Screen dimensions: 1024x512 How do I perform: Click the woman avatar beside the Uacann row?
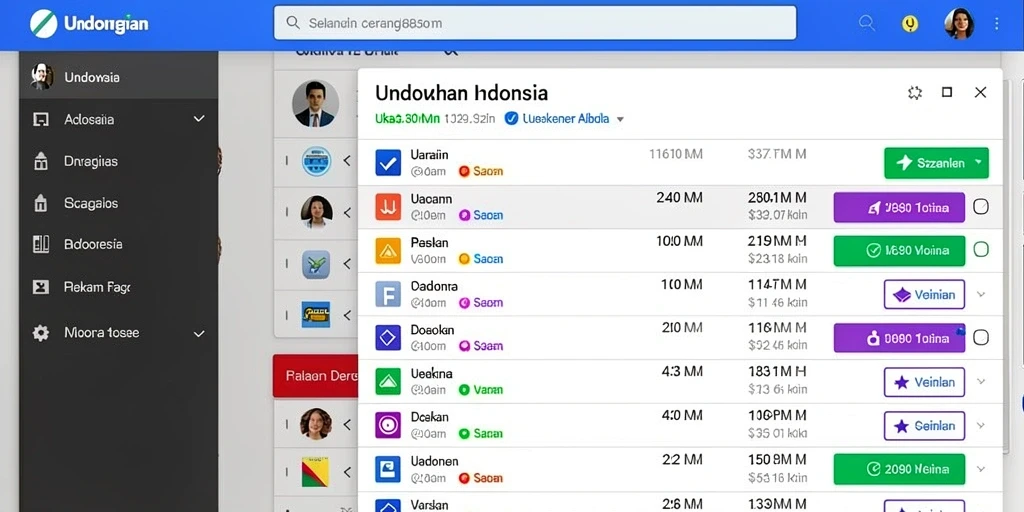[317, 212]
